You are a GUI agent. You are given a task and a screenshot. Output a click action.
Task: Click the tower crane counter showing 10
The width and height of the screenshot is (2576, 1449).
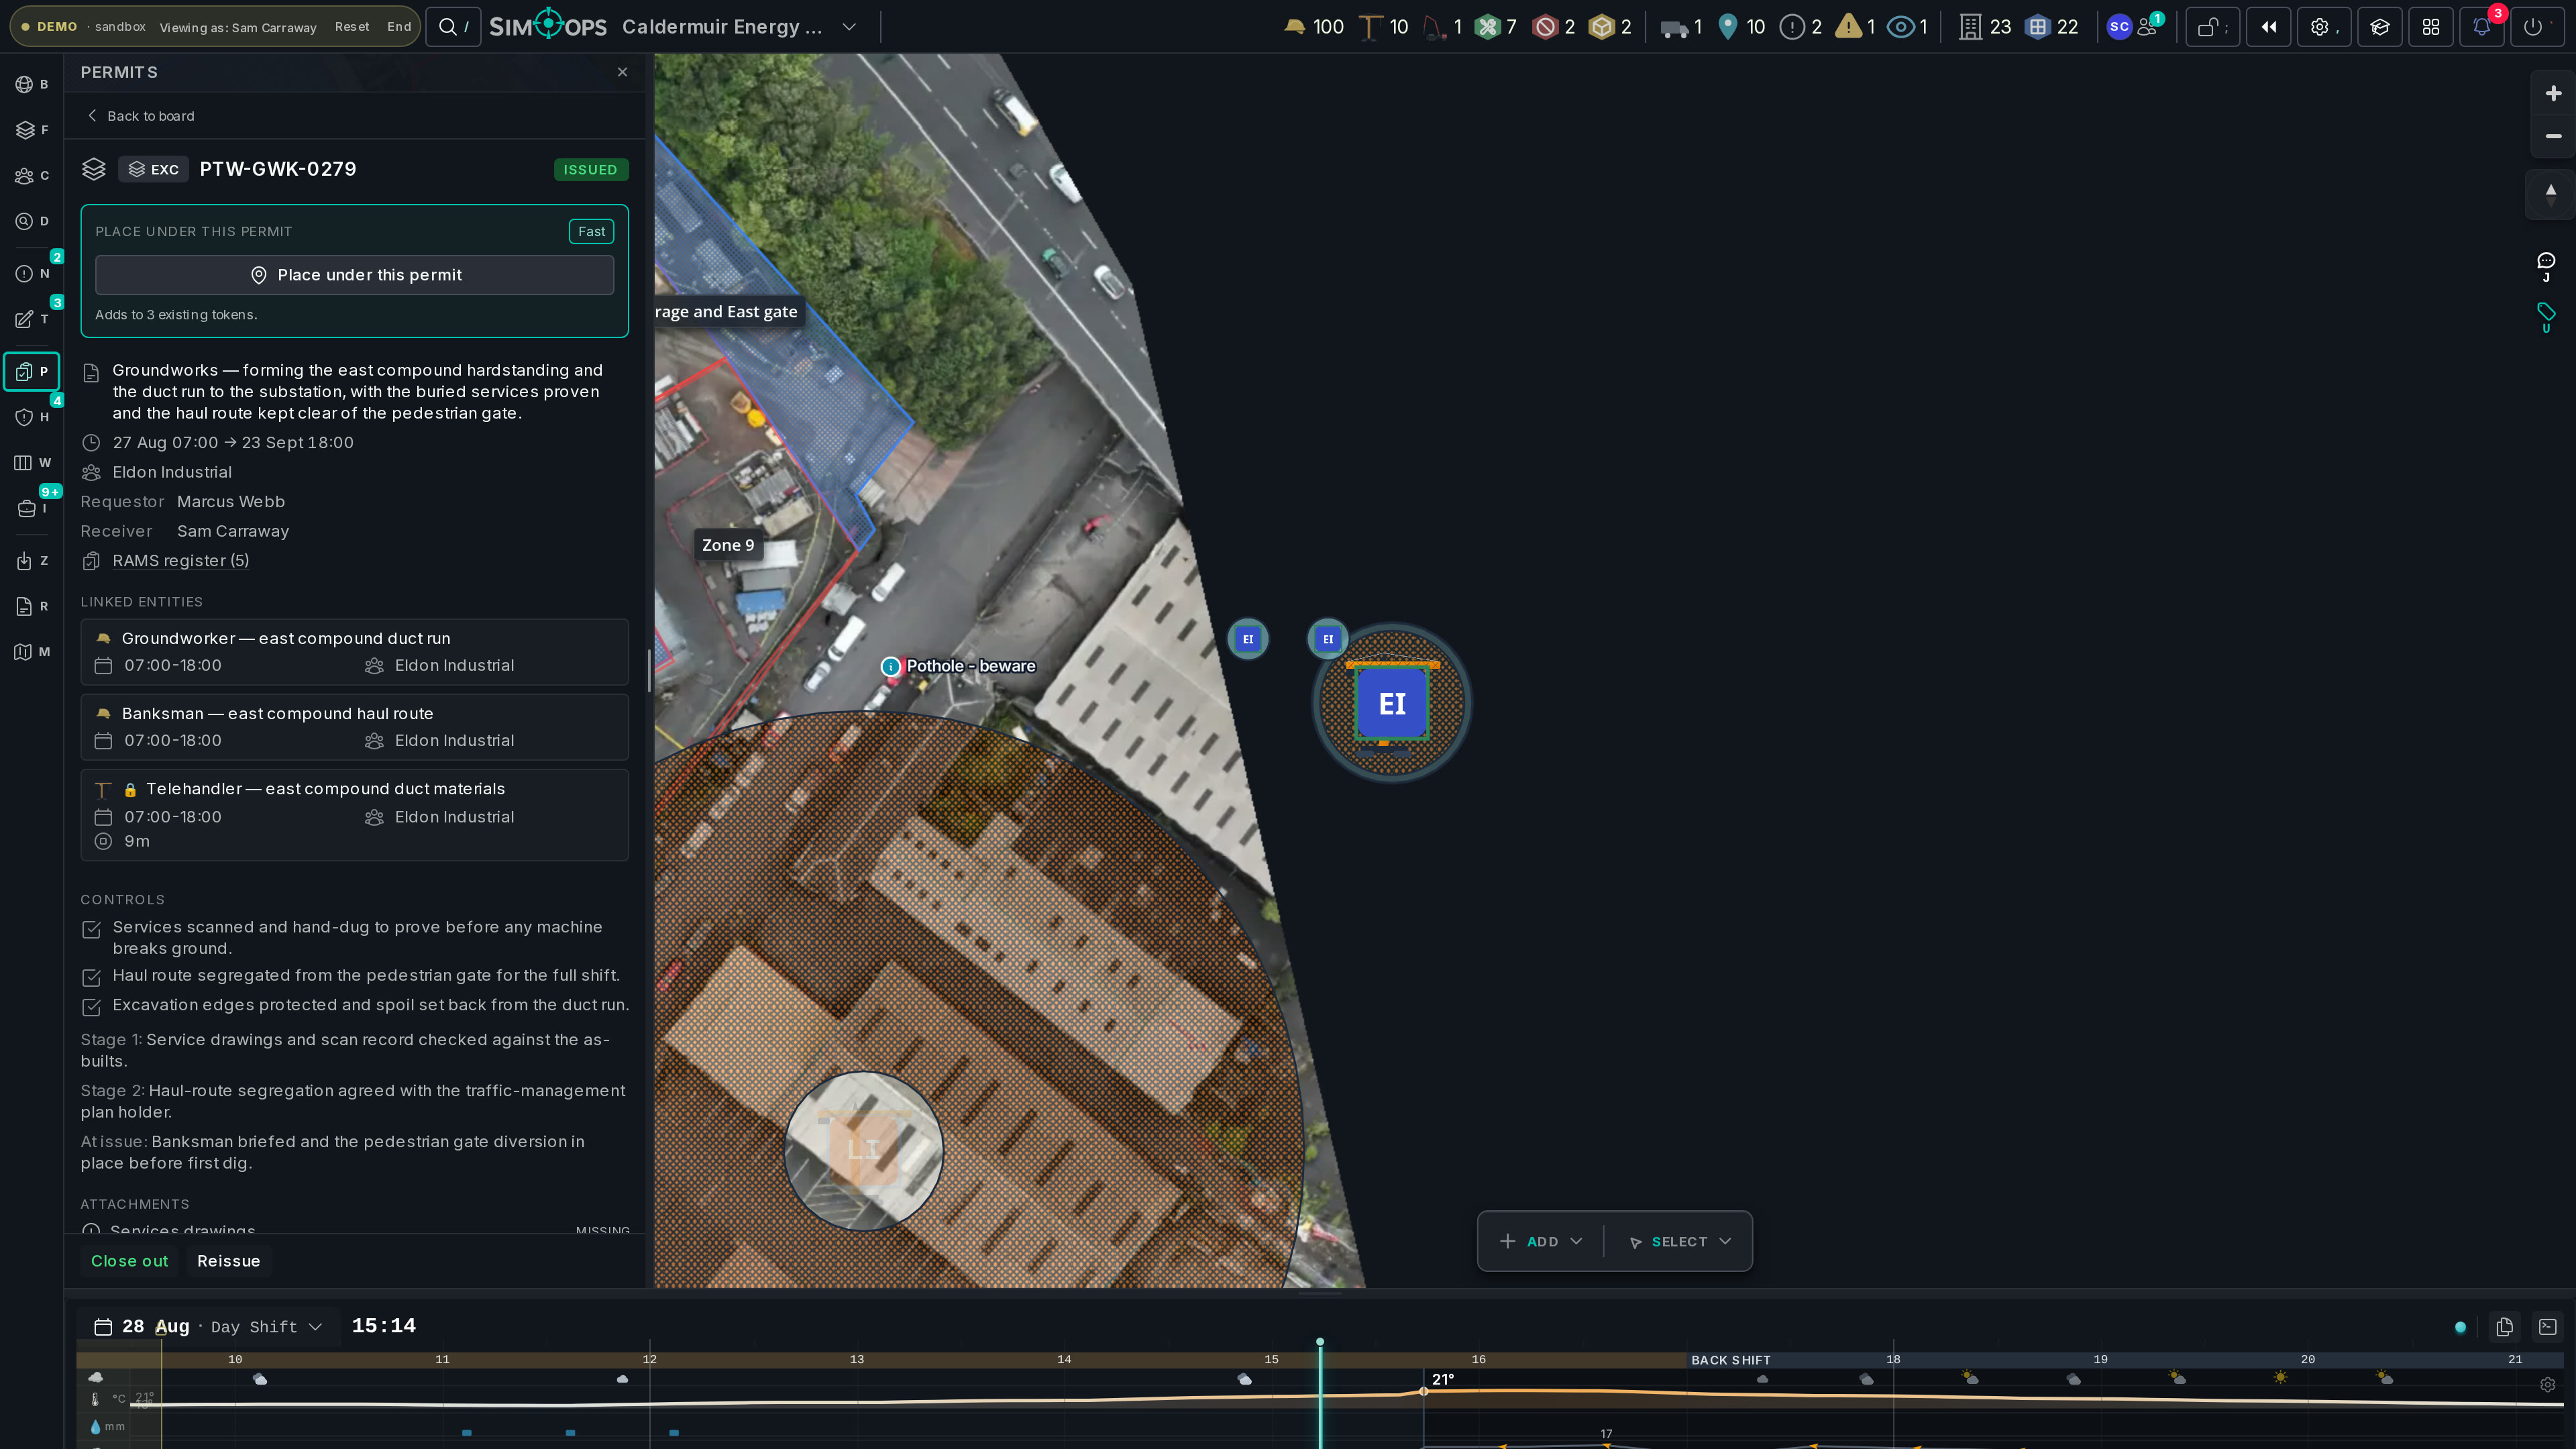coord(1384,27)
